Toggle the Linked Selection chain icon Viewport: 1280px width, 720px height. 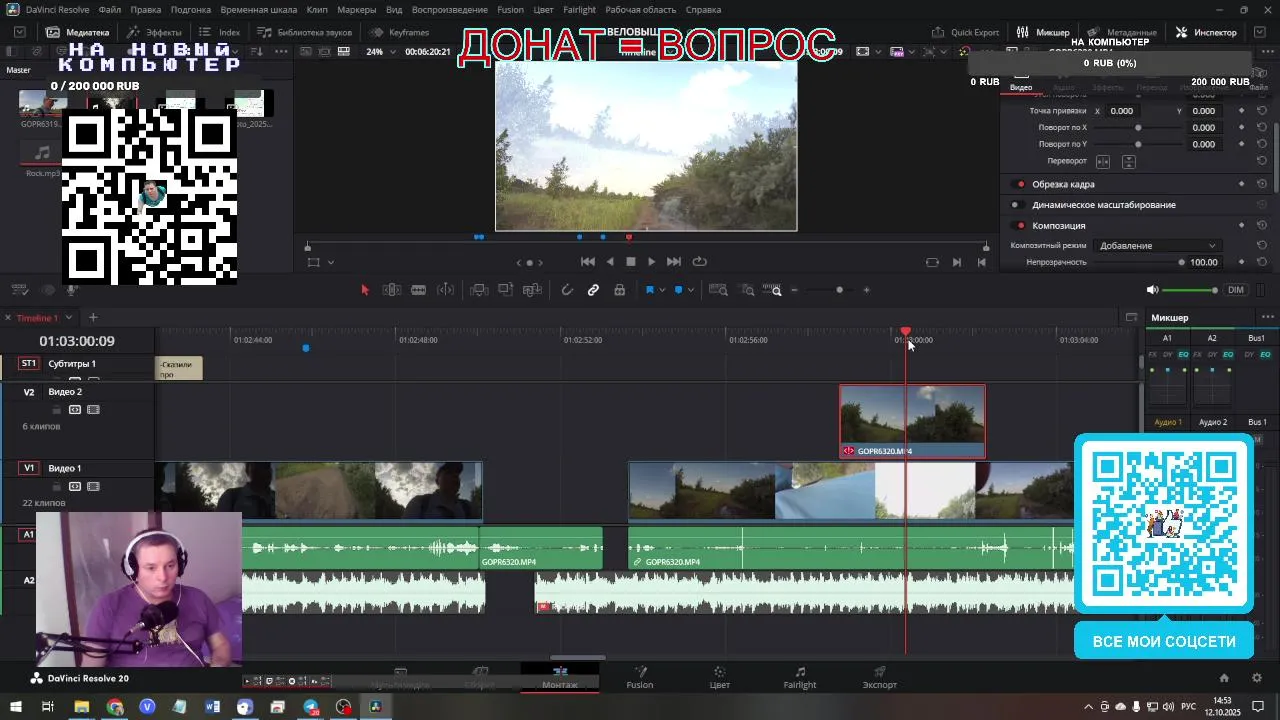click(593, 290)
